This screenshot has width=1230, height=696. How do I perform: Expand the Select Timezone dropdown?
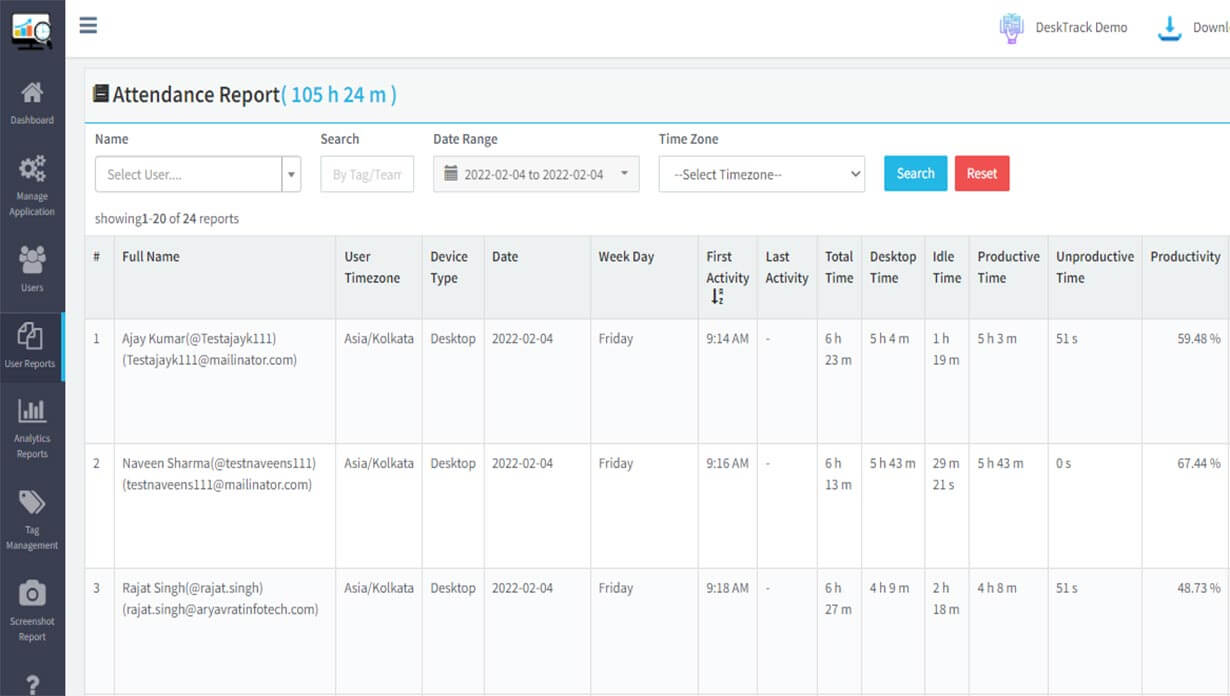click(761, 174)
